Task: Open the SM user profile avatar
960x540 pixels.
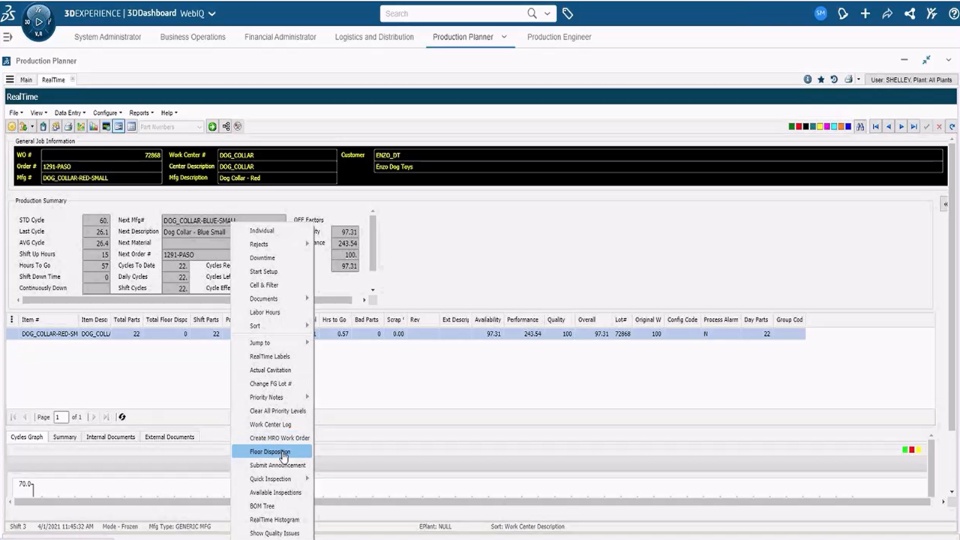Action: coord(820,13)
